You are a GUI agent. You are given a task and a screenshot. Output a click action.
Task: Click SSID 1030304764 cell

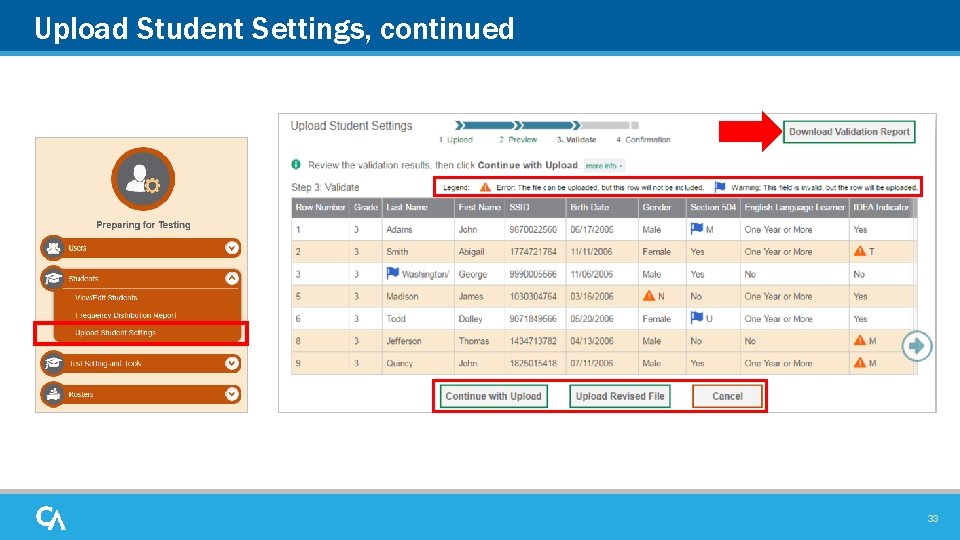(533, 296)
